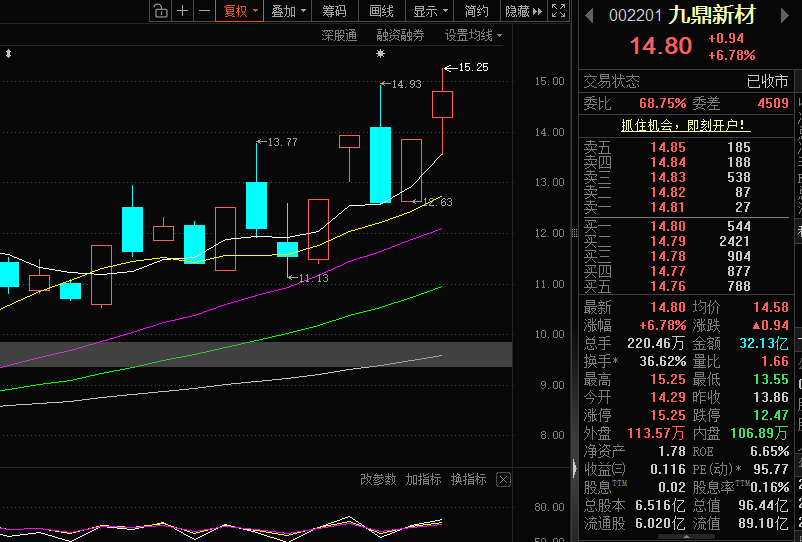802x542 pixels.
Task: Click 改参数 for the indicator
Action: [x=378, y=480]
